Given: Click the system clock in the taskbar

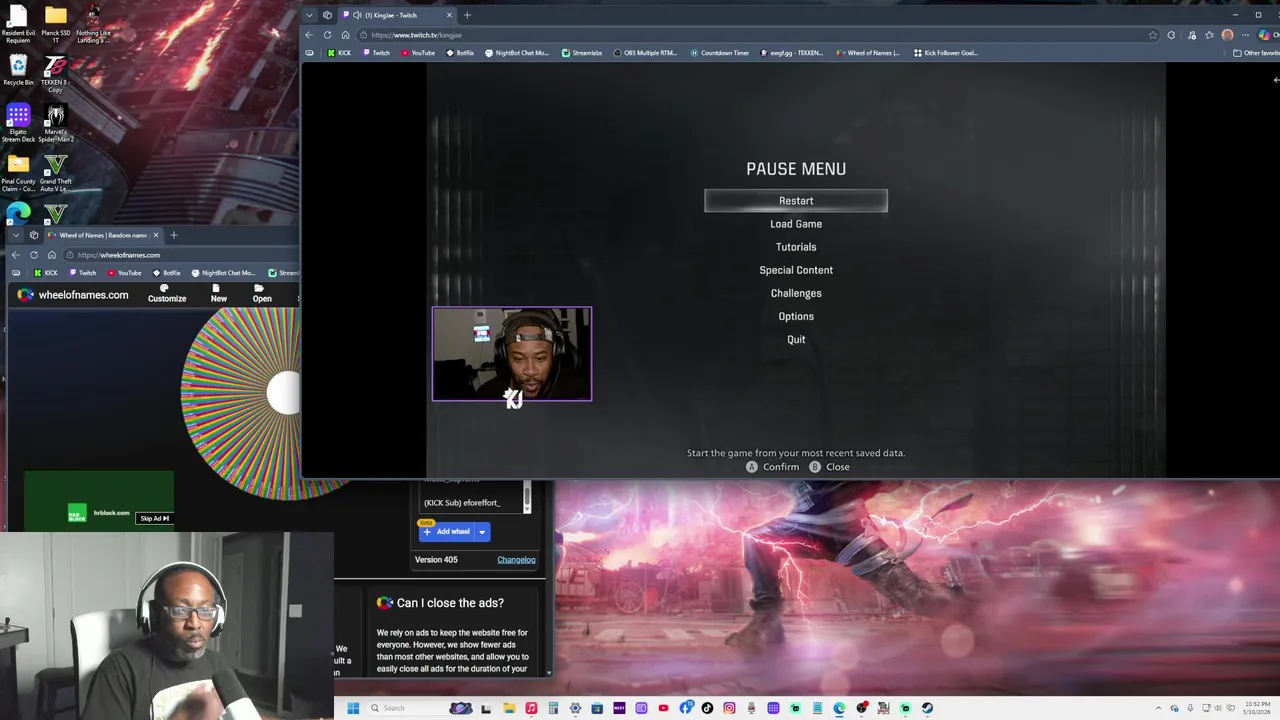Looking at the screenshot, I should click(x=1257, y=708).
